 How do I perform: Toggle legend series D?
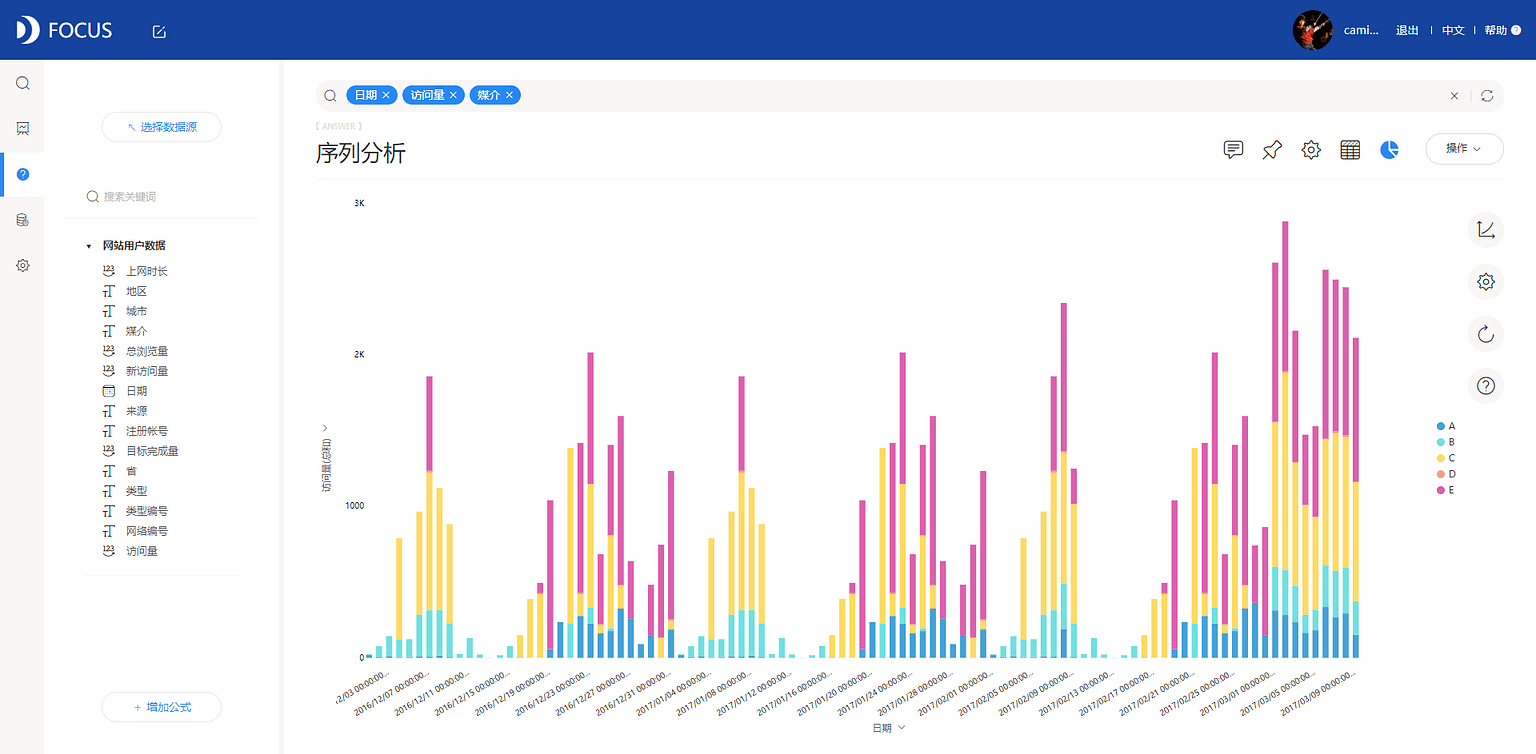click(1446, 474)
